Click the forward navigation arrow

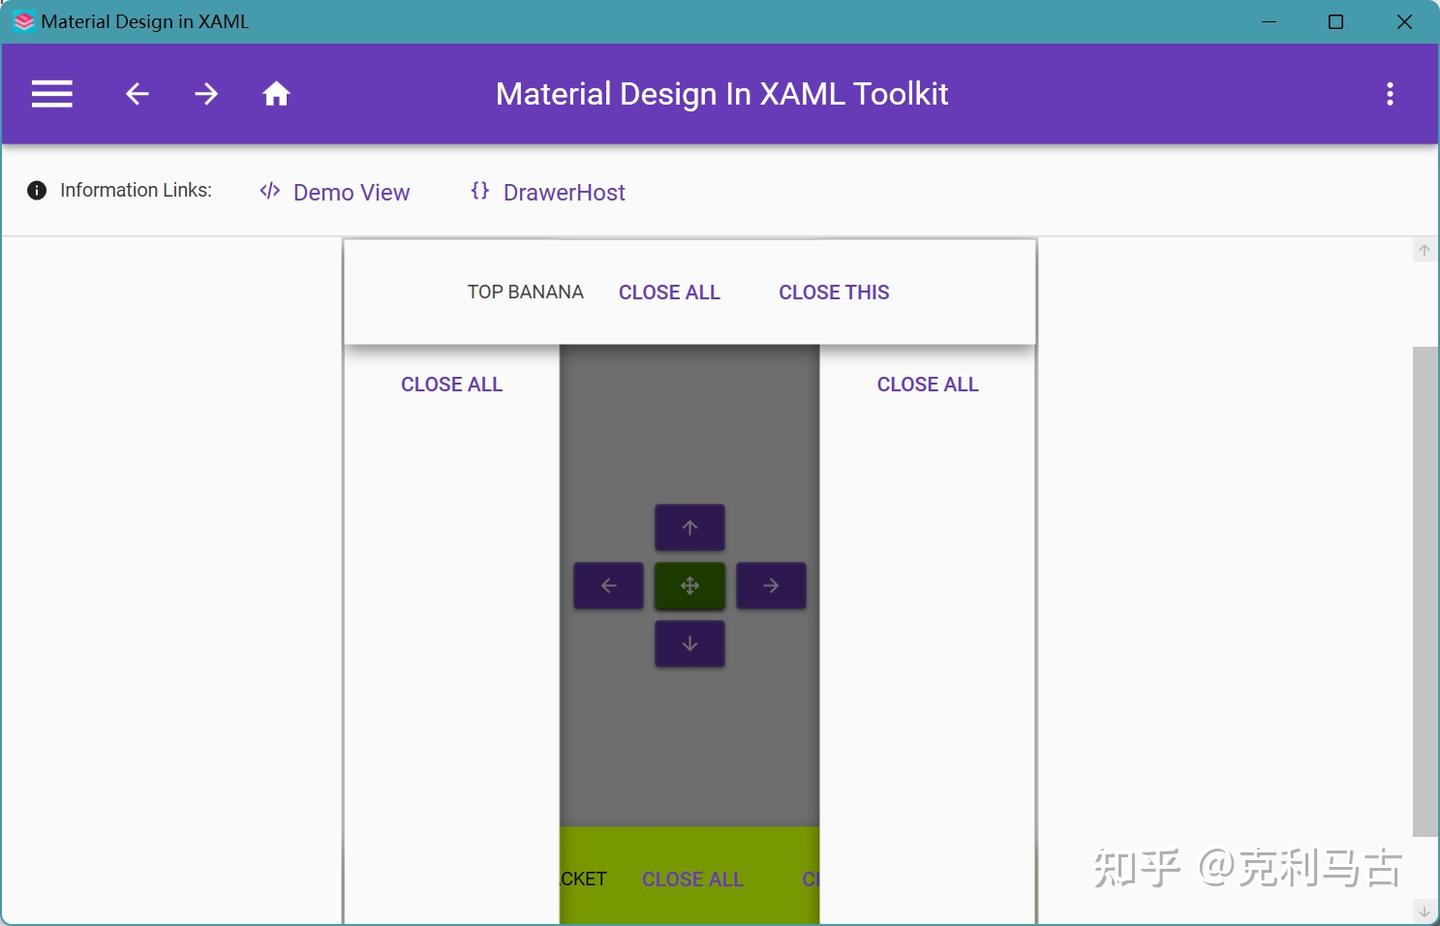pyautogui.click(x=206, y=93)
